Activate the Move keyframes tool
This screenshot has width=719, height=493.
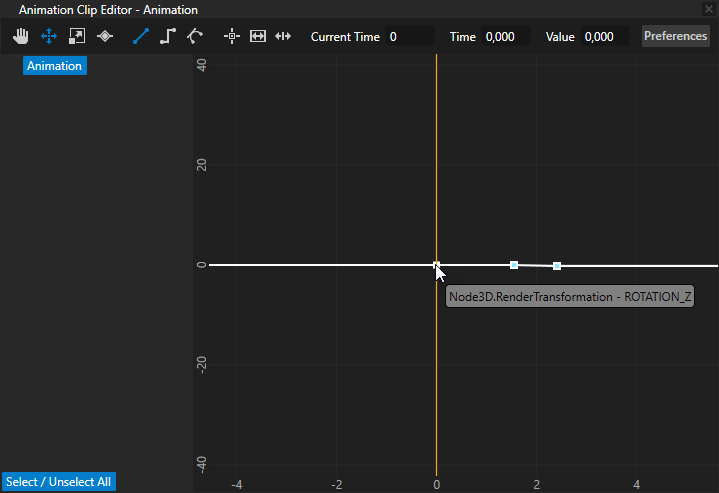click(48, 36)
